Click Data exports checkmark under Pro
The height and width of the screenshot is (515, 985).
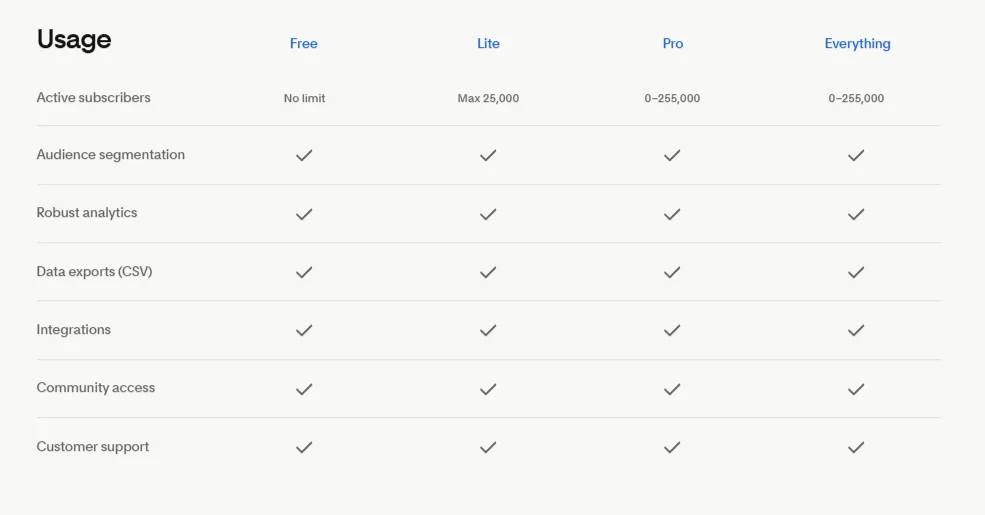pos(672,272)
